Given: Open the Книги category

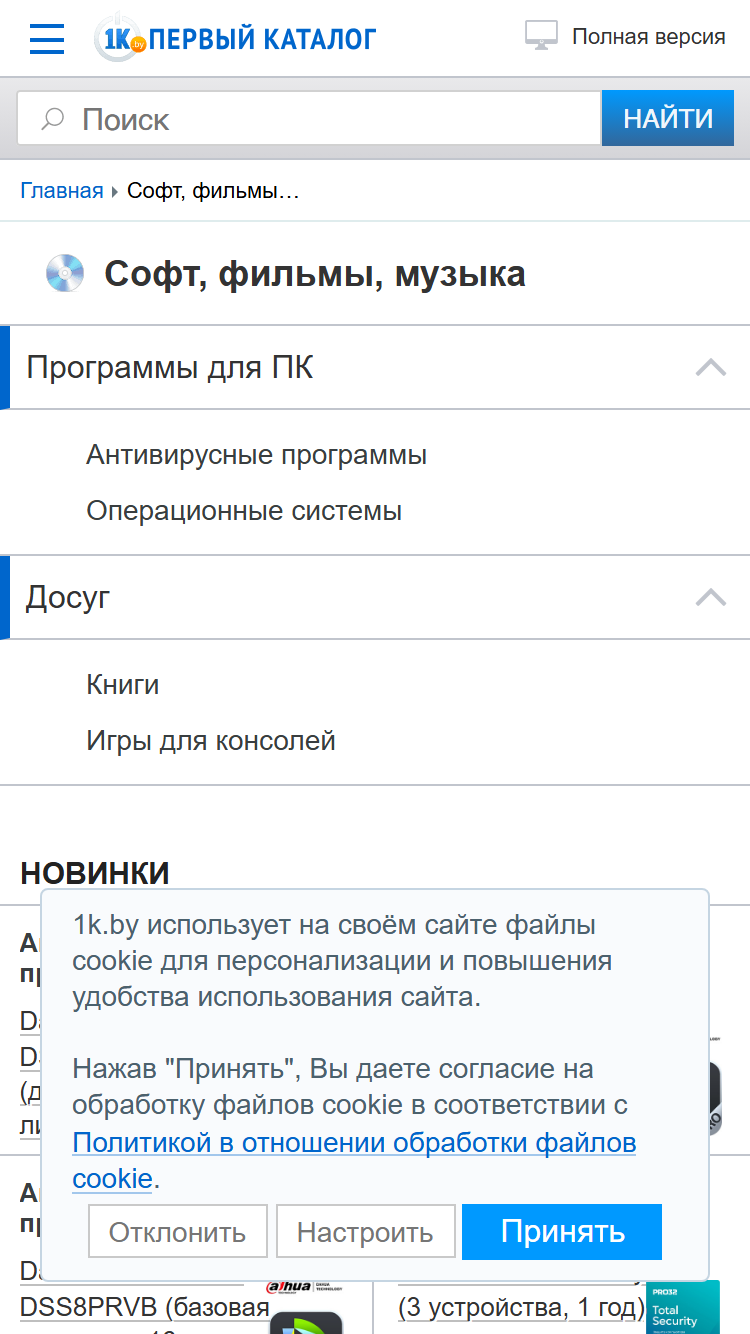Looking at the screenshot, I should 123,685.
